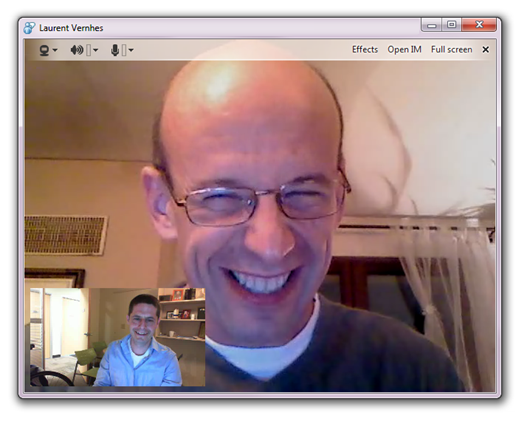Click the webcam icon in the toolbar

tap(44, 50)
